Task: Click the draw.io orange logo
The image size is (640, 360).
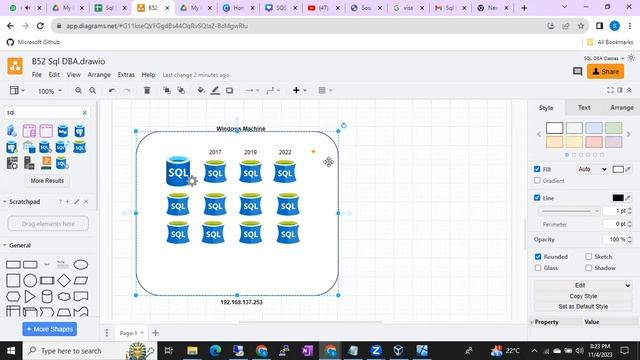Action: (x=15, y=66)
